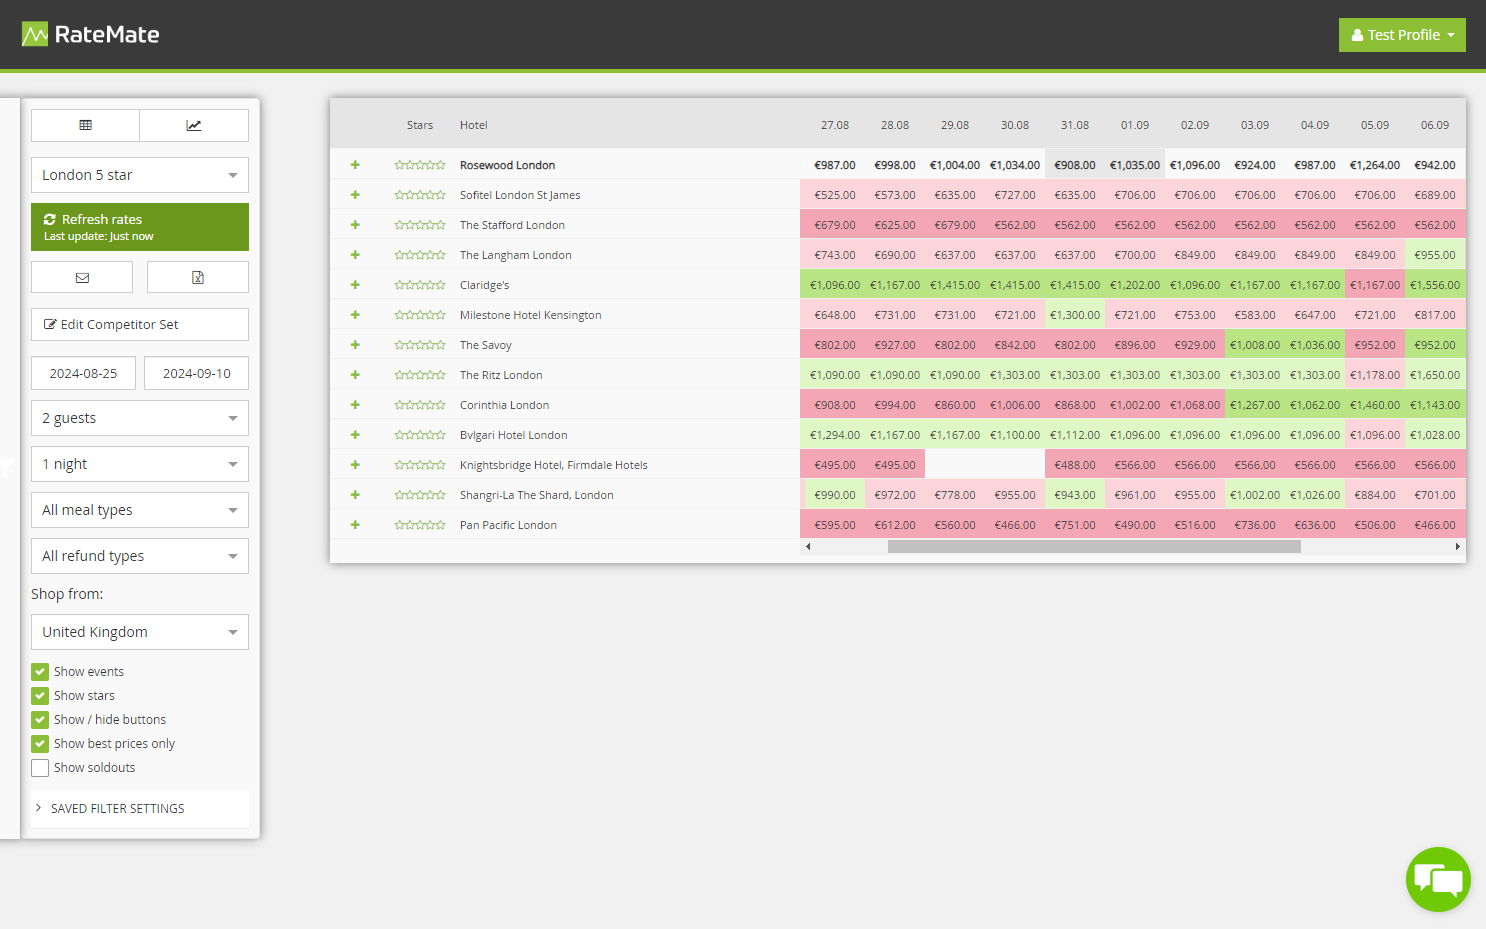Expand Bvlgari Hotel London row plus icon
Image resolution: width=1486 pixels, height=929 pixels.
[355, 435]
